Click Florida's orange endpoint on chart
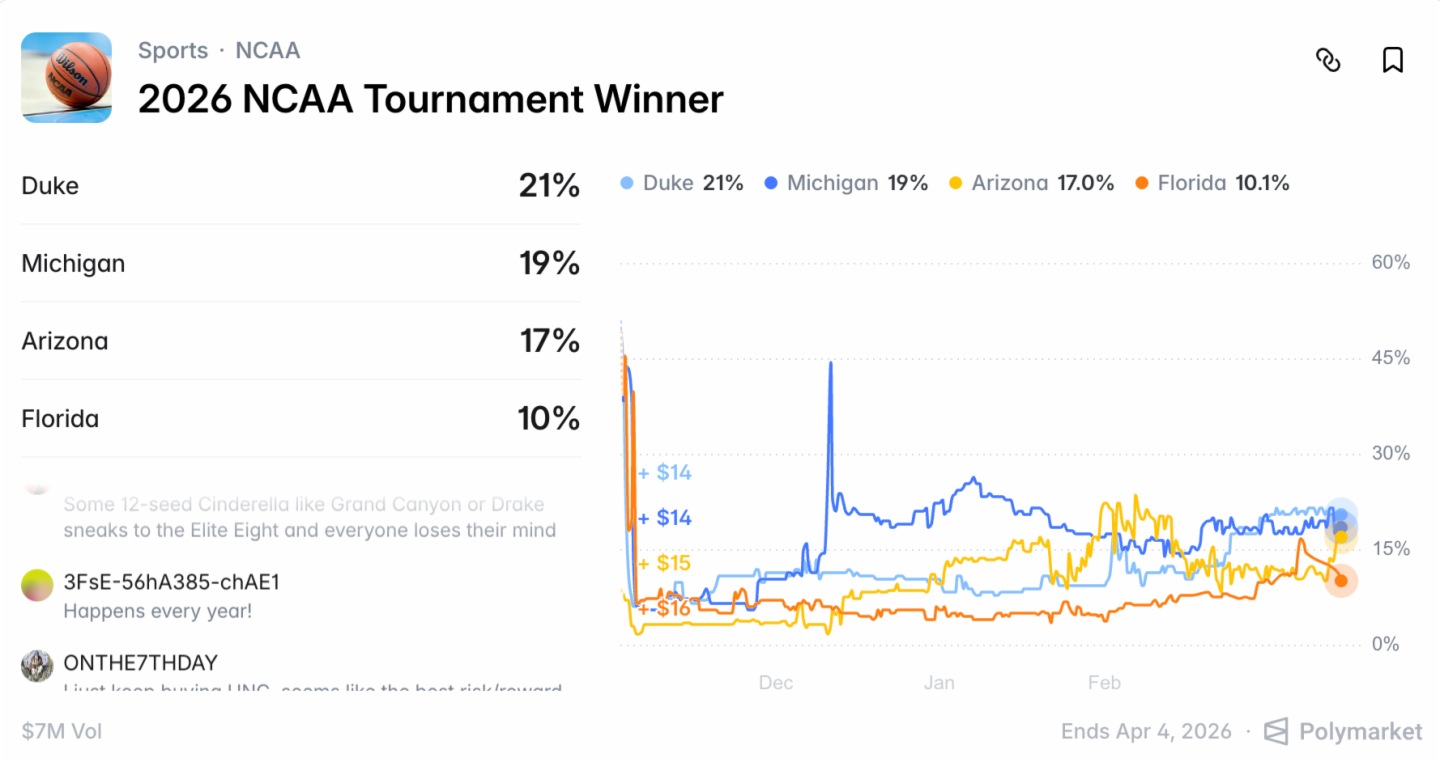Screen dimensions: 1440x762 (1341, 581)
